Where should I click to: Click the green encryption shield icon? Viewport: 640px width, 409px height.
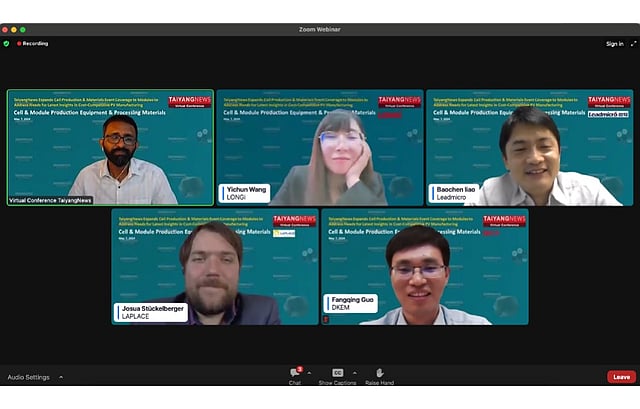click(x=6, y=43)
